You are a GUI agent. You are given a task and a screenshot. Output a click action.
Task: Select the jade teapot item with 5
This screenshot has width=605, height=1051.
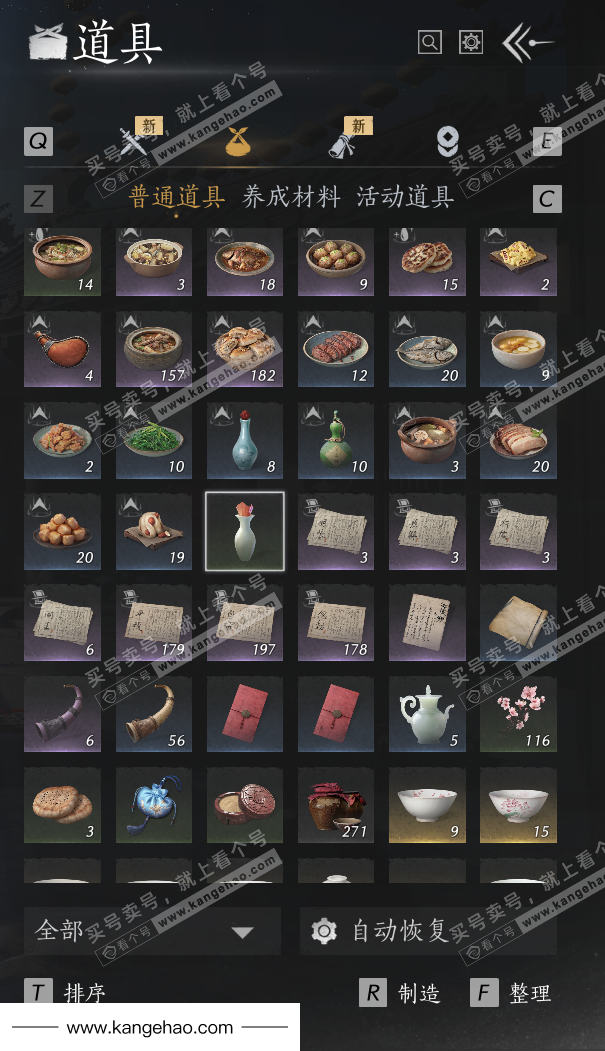(427, 714)
